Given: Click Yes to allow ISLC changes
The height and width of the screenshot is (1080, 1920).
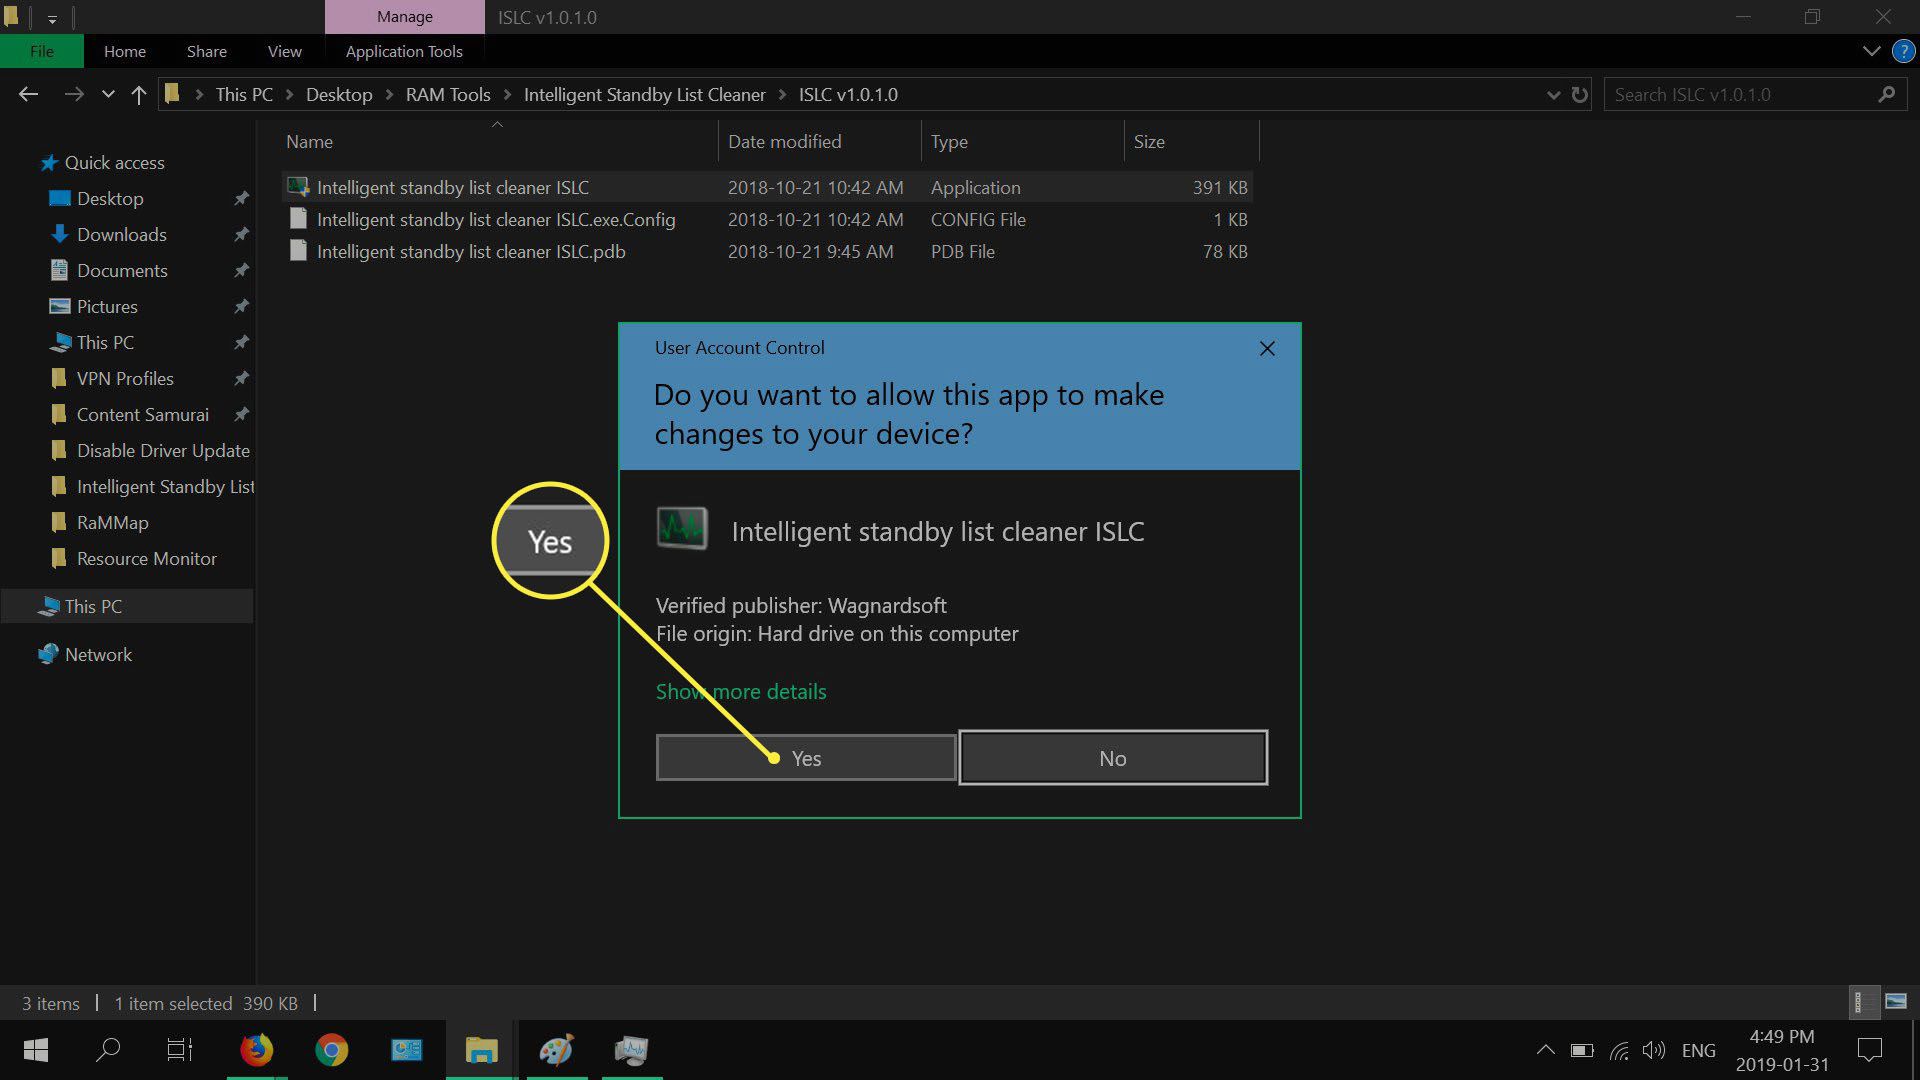Looking at the screenshot, I should tap(806, 757).
